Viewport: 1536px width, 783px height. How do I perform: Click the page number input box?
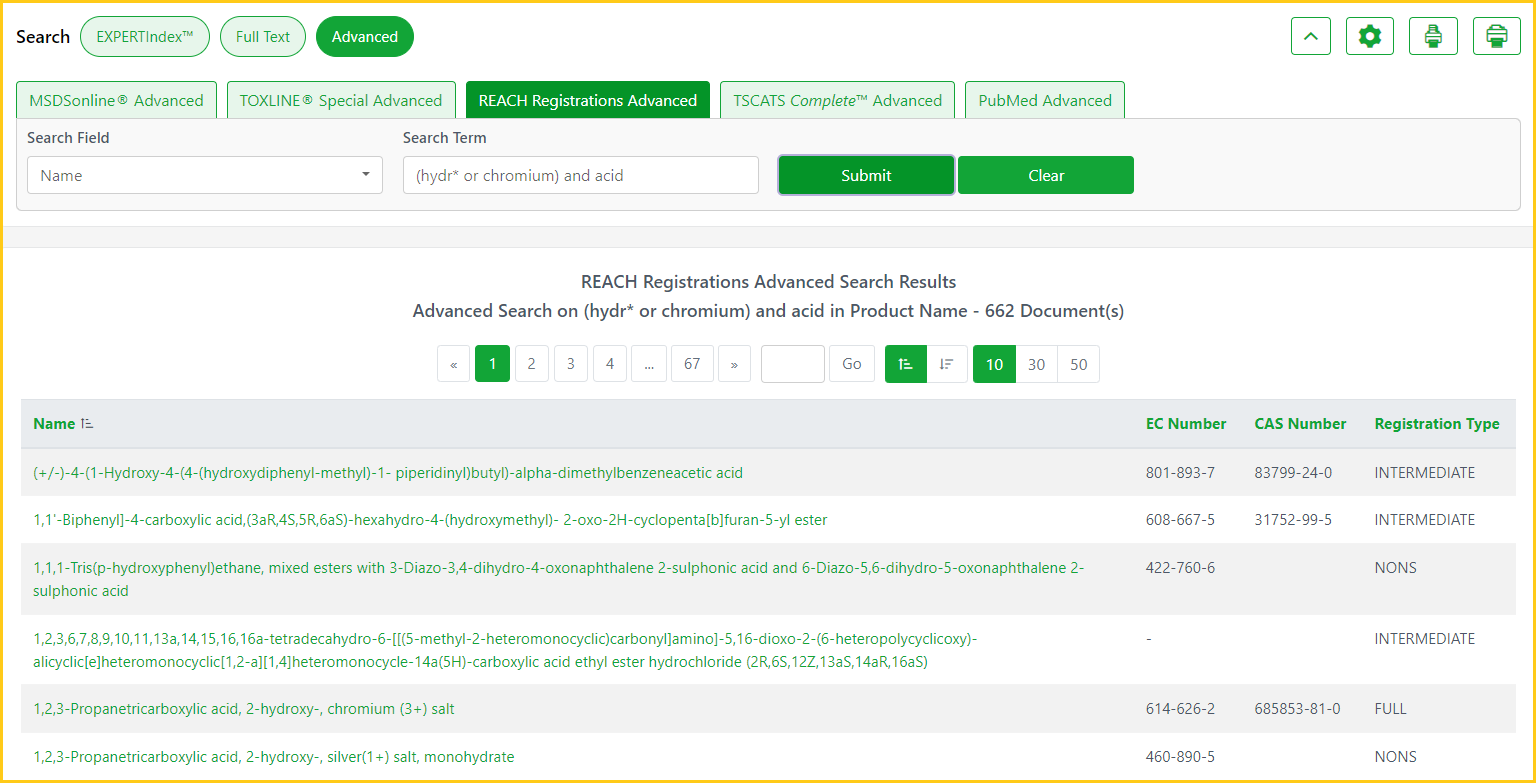click(x=792, y=364)
